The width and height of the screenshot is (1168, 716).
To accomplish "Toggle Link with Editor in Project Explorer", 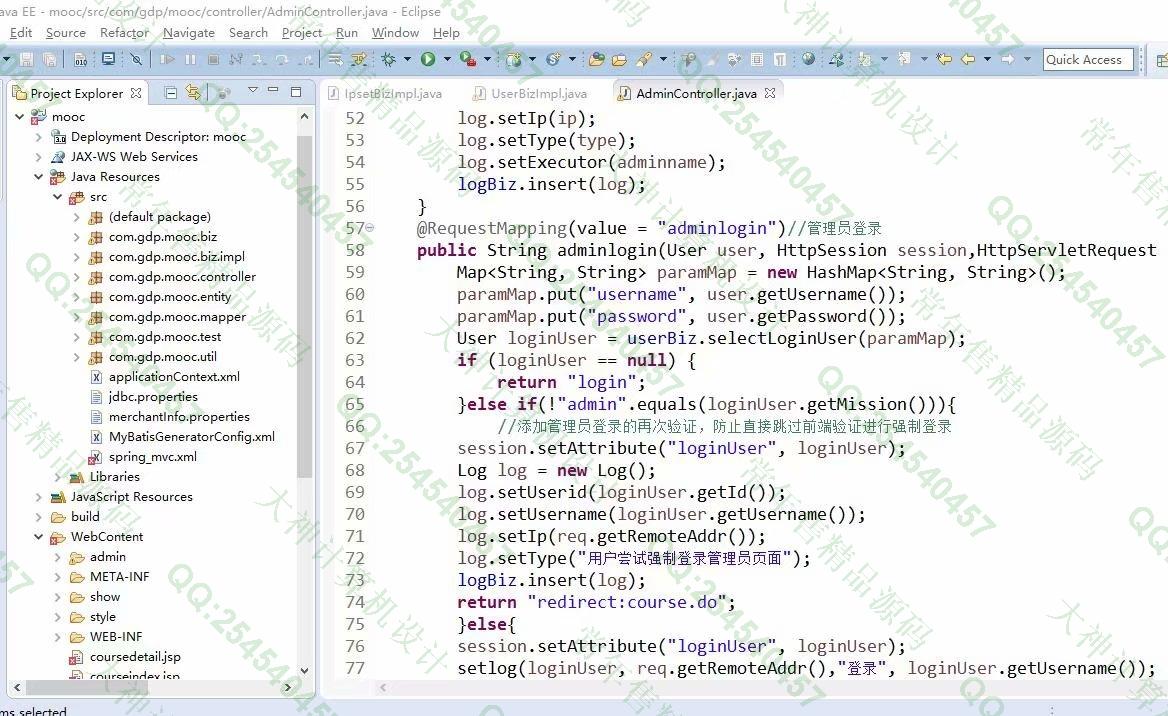I will click(x=193, y=93).
